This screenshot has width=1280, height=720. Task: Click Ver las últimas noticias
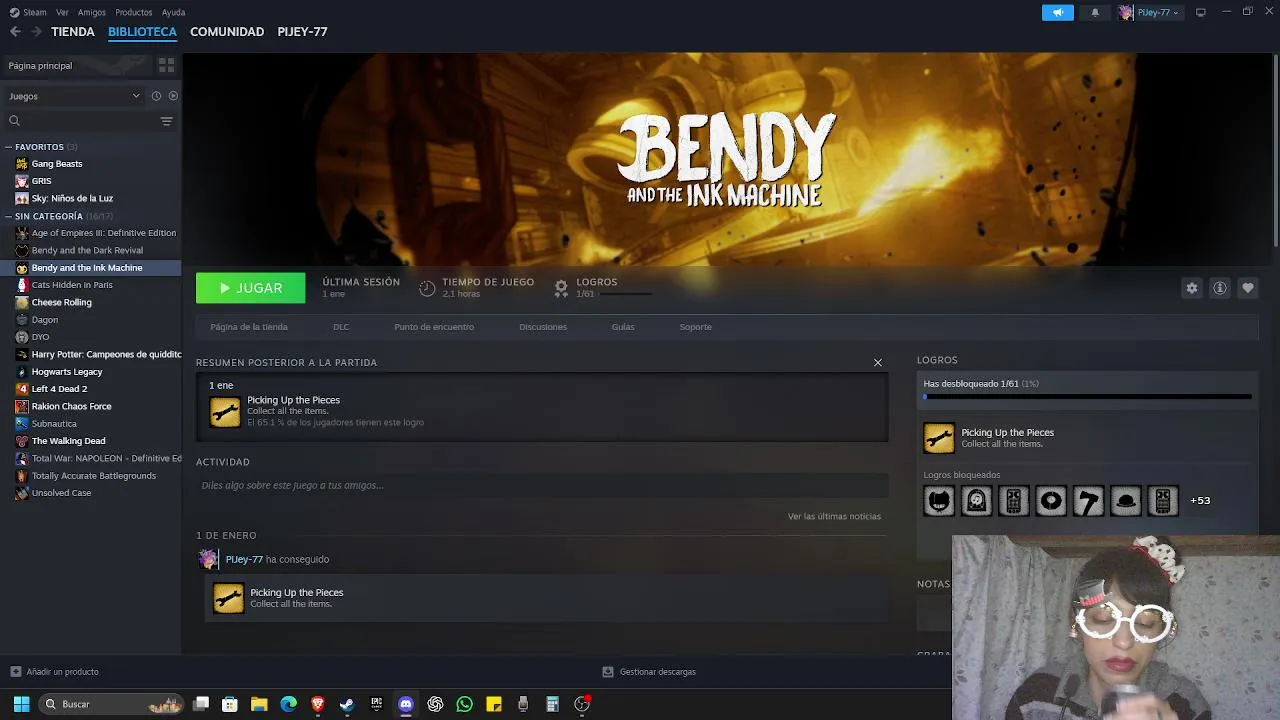[x=834, y=516]
